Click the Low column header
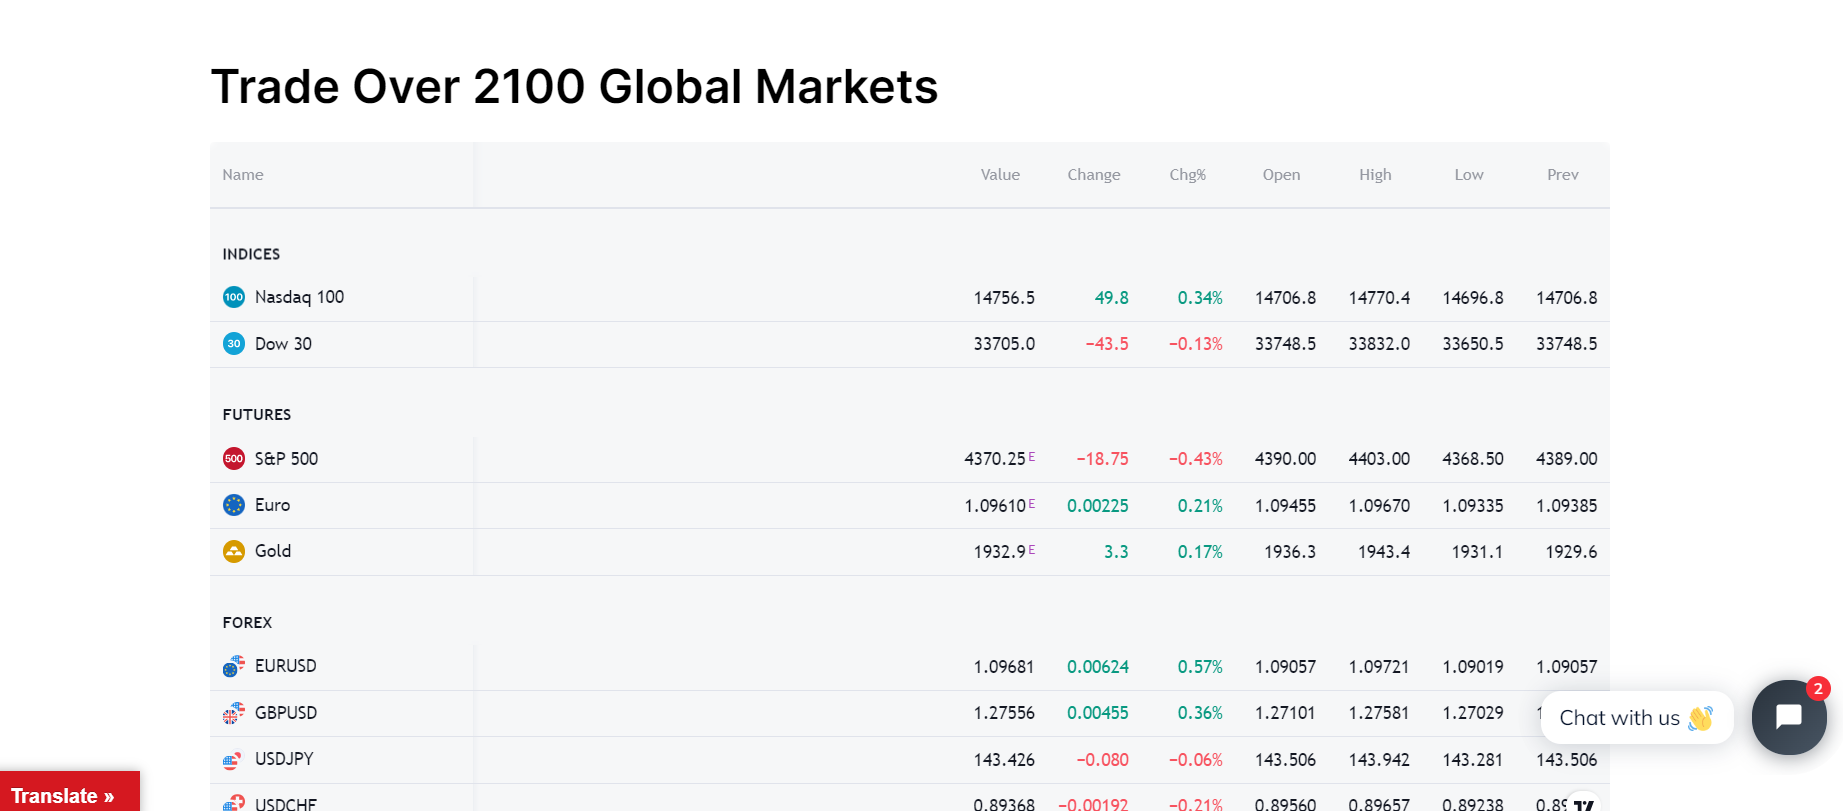 click(1469, 175)
